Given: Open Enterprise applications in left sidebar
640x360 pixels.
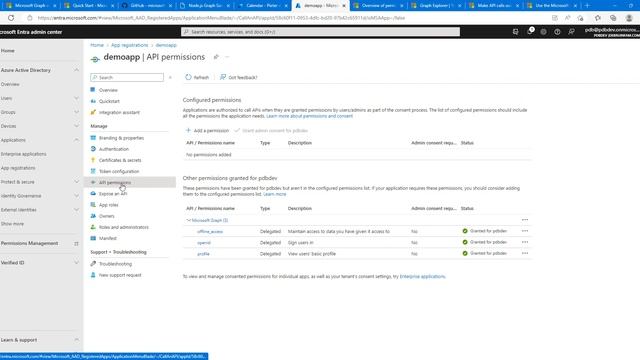Looking at the screenshot, I should tap(23, 154).
